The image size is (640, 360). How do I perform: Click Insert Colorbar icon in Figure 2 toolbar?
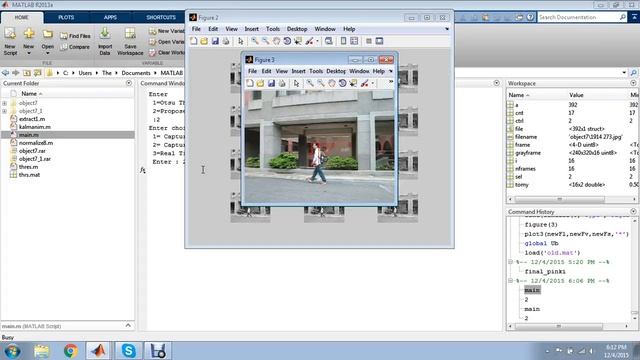point(343,41)
